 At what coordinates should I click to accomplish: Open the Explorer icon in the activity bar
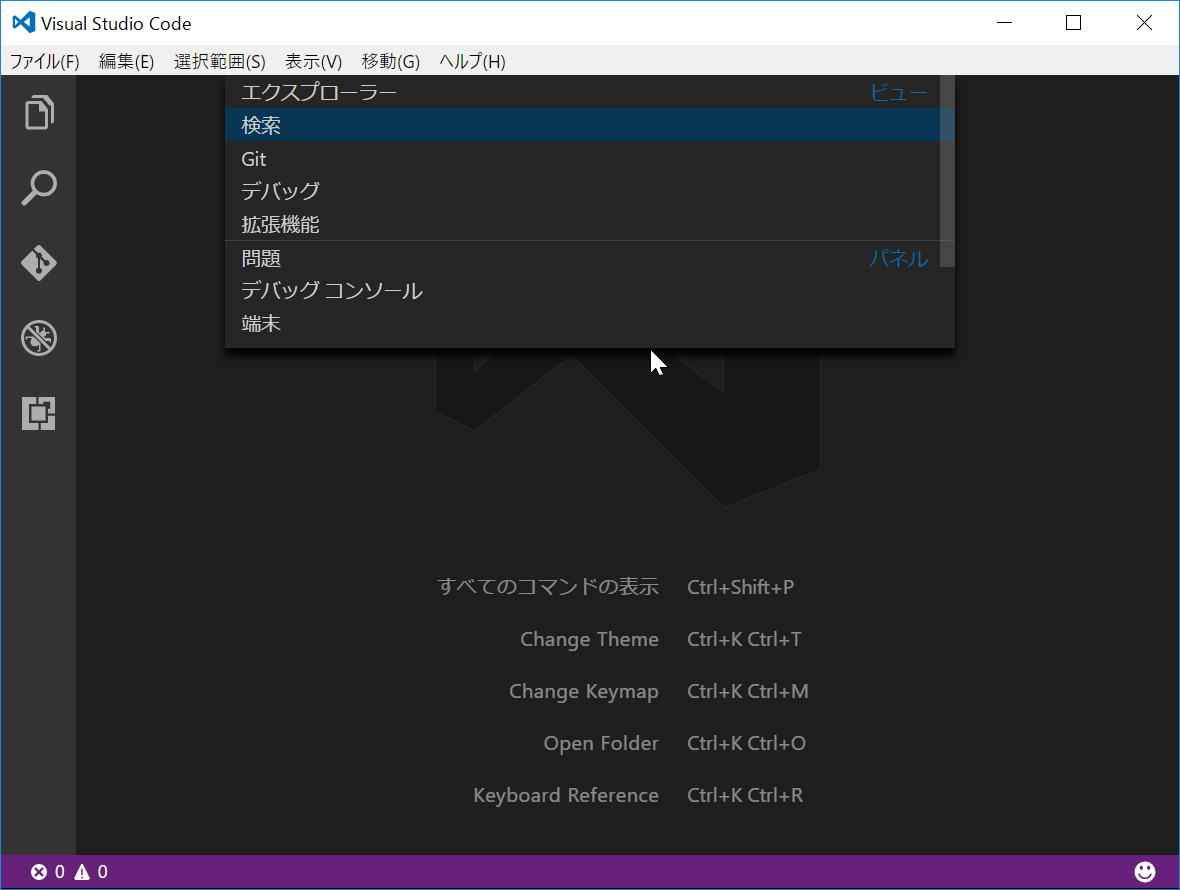(38, 112)
